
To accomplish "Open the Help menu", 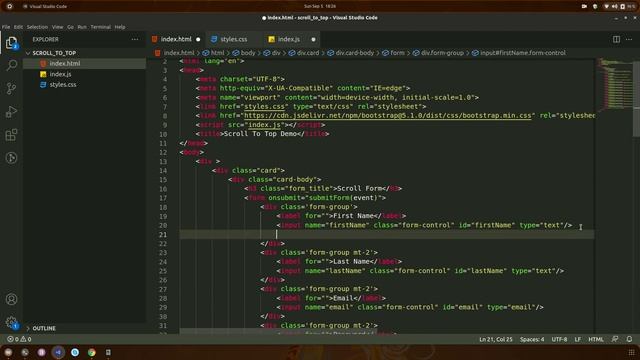I will pos(120,27).
